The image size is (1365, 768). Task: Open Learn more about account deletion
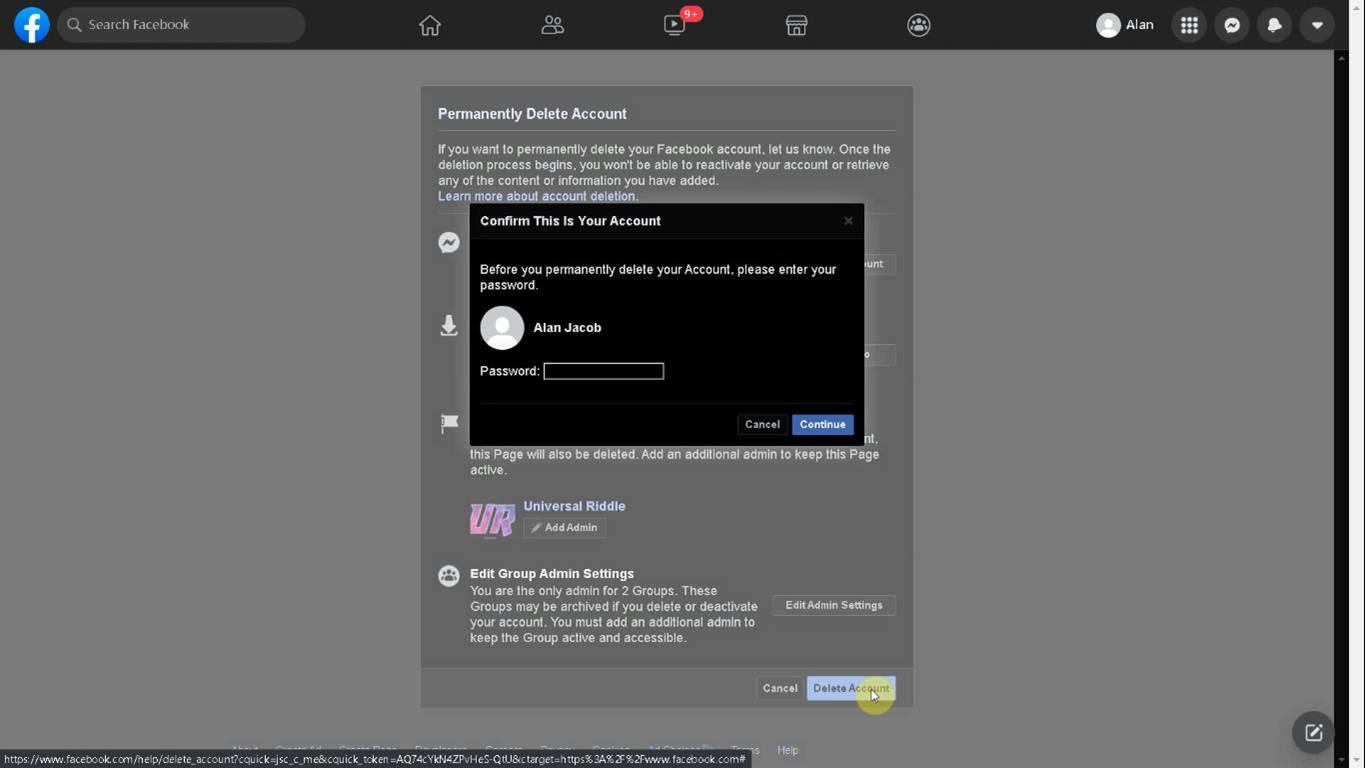tap(537, 196)
